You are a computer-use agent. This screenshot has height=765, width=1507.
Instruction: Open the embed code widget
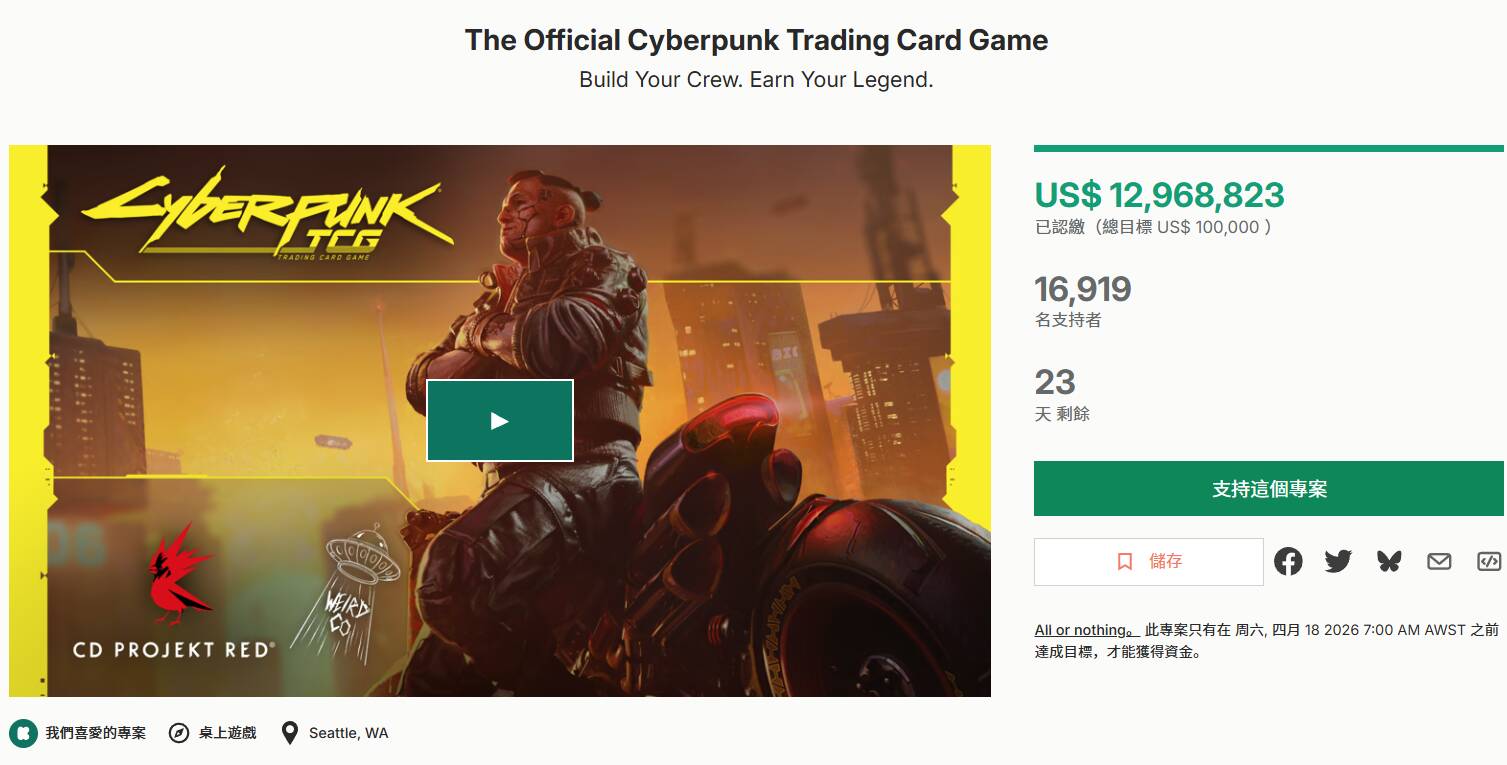pos(1489,562)
